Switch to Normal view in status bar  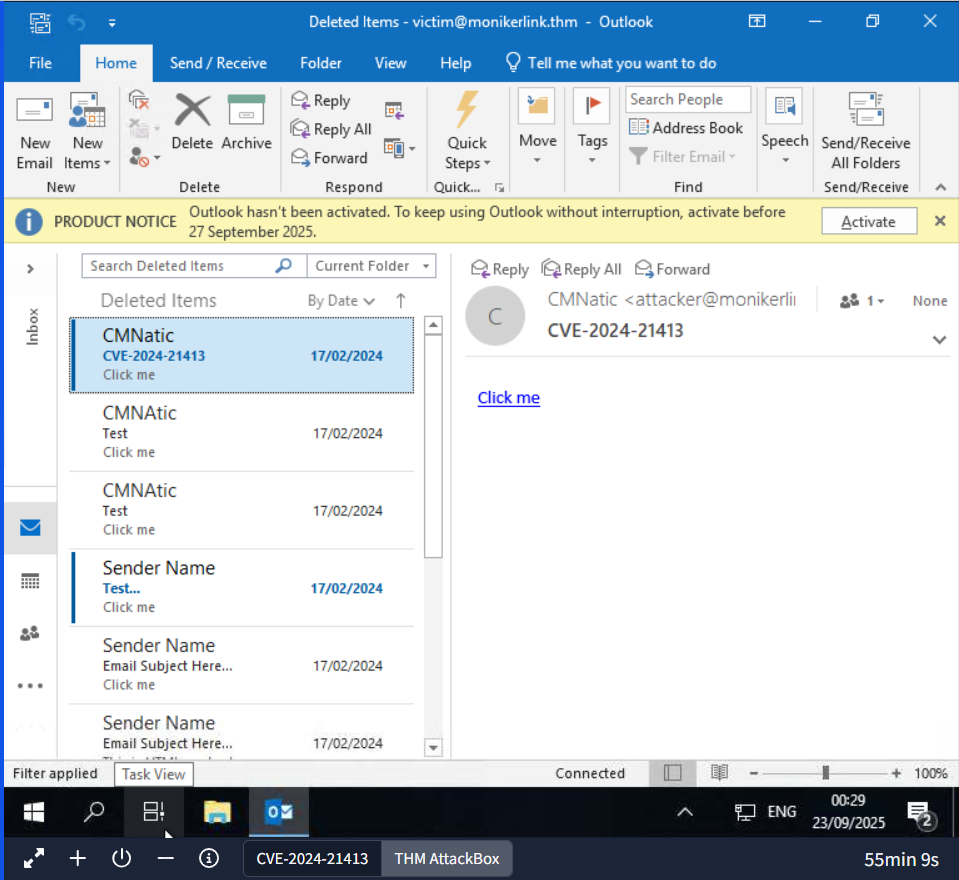click(x=672, y=773)
